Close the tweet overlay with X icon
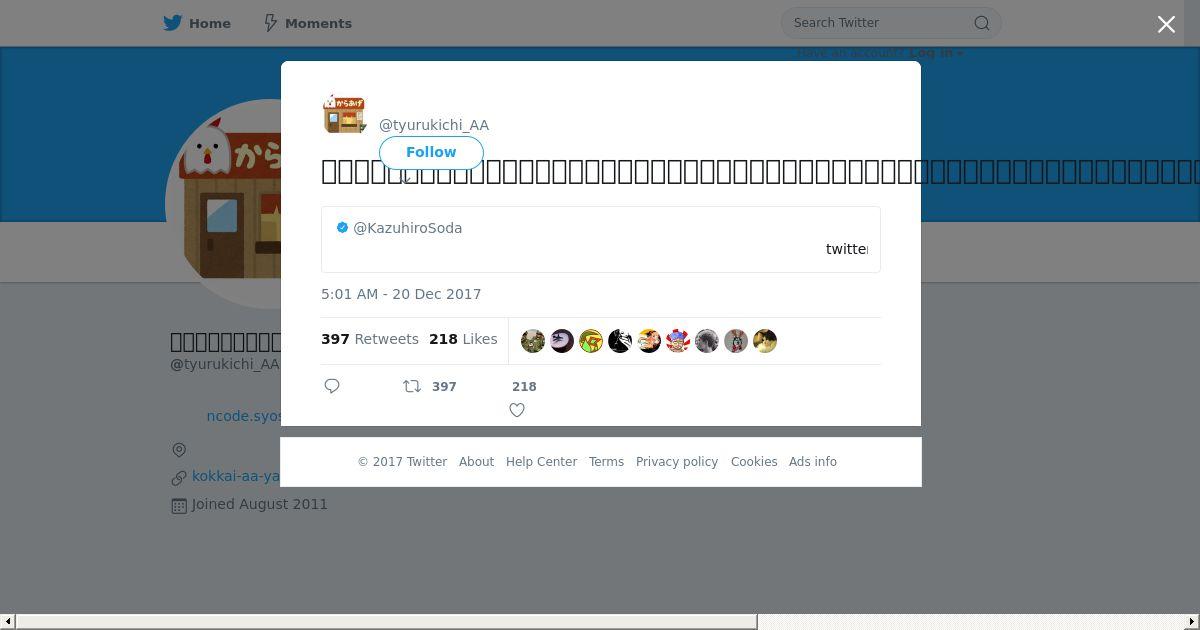This screenshot has width=1200, height=630. coord(1166,24)
